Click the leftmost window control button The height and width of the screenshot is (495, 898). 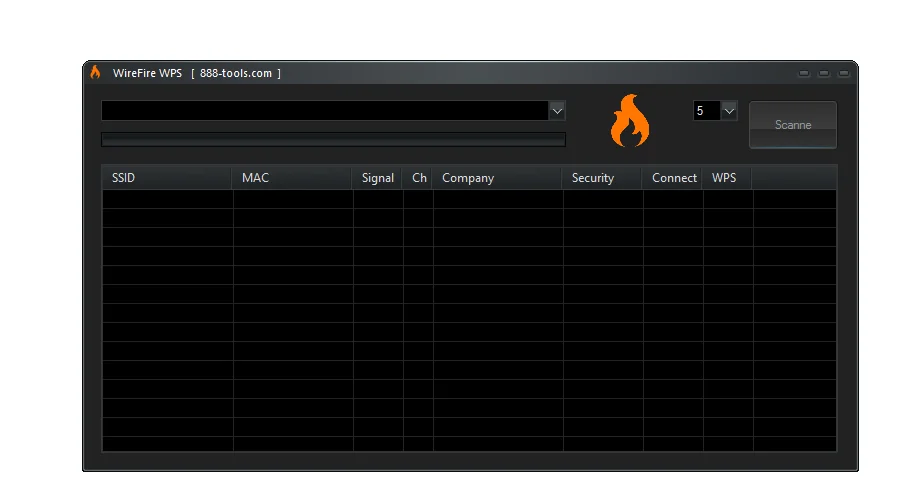click(x=804, y=74)
